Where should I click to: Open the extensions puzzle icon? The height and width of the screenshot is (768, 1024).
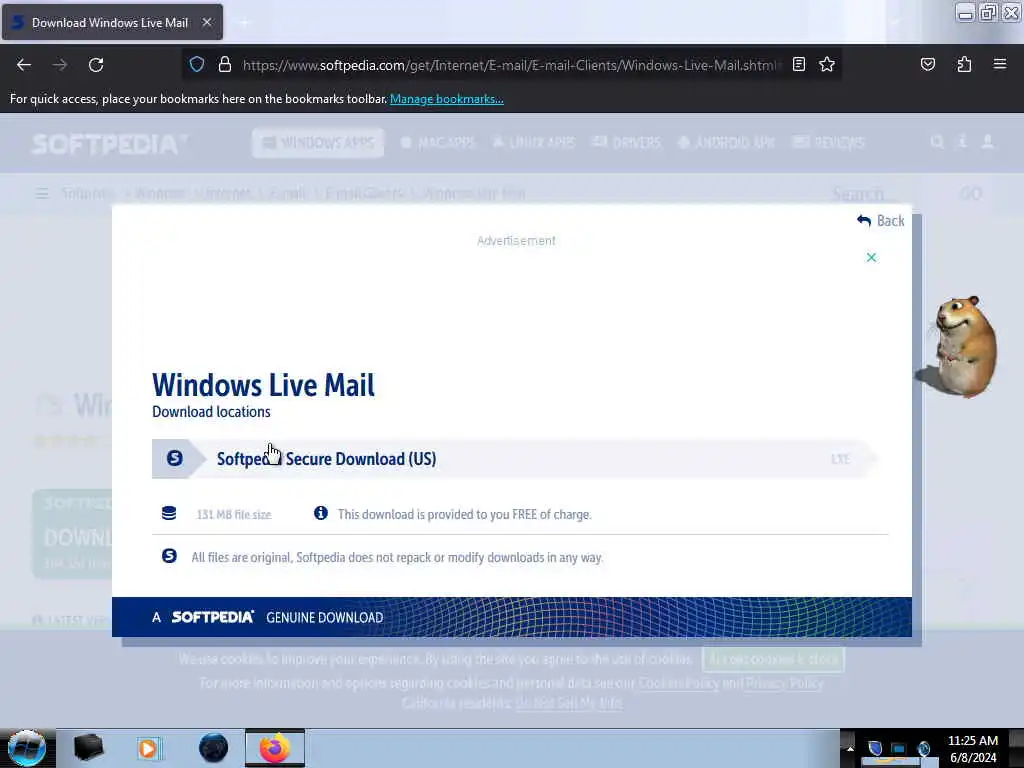click(x=964, y=64)
